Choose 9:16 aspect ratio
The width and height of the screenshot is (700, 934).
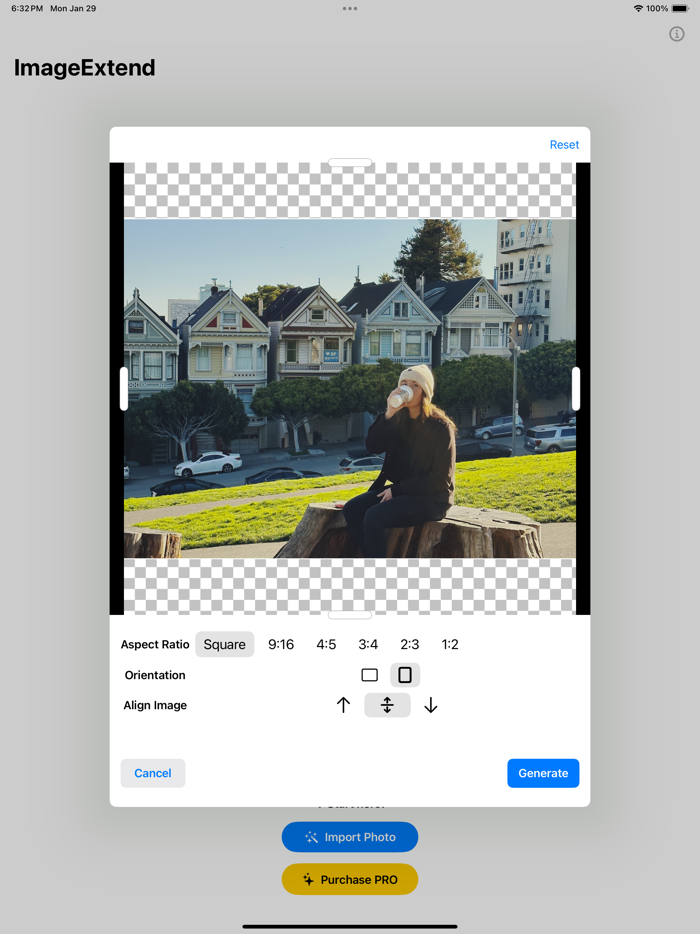(281, 645)
